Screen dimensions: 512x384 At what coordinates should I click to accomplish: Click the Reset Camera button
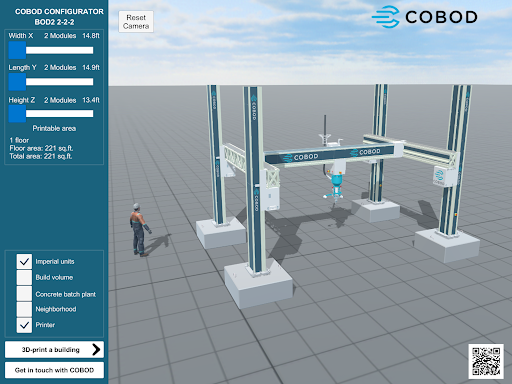pyautogui.click(x=136, y=22)
